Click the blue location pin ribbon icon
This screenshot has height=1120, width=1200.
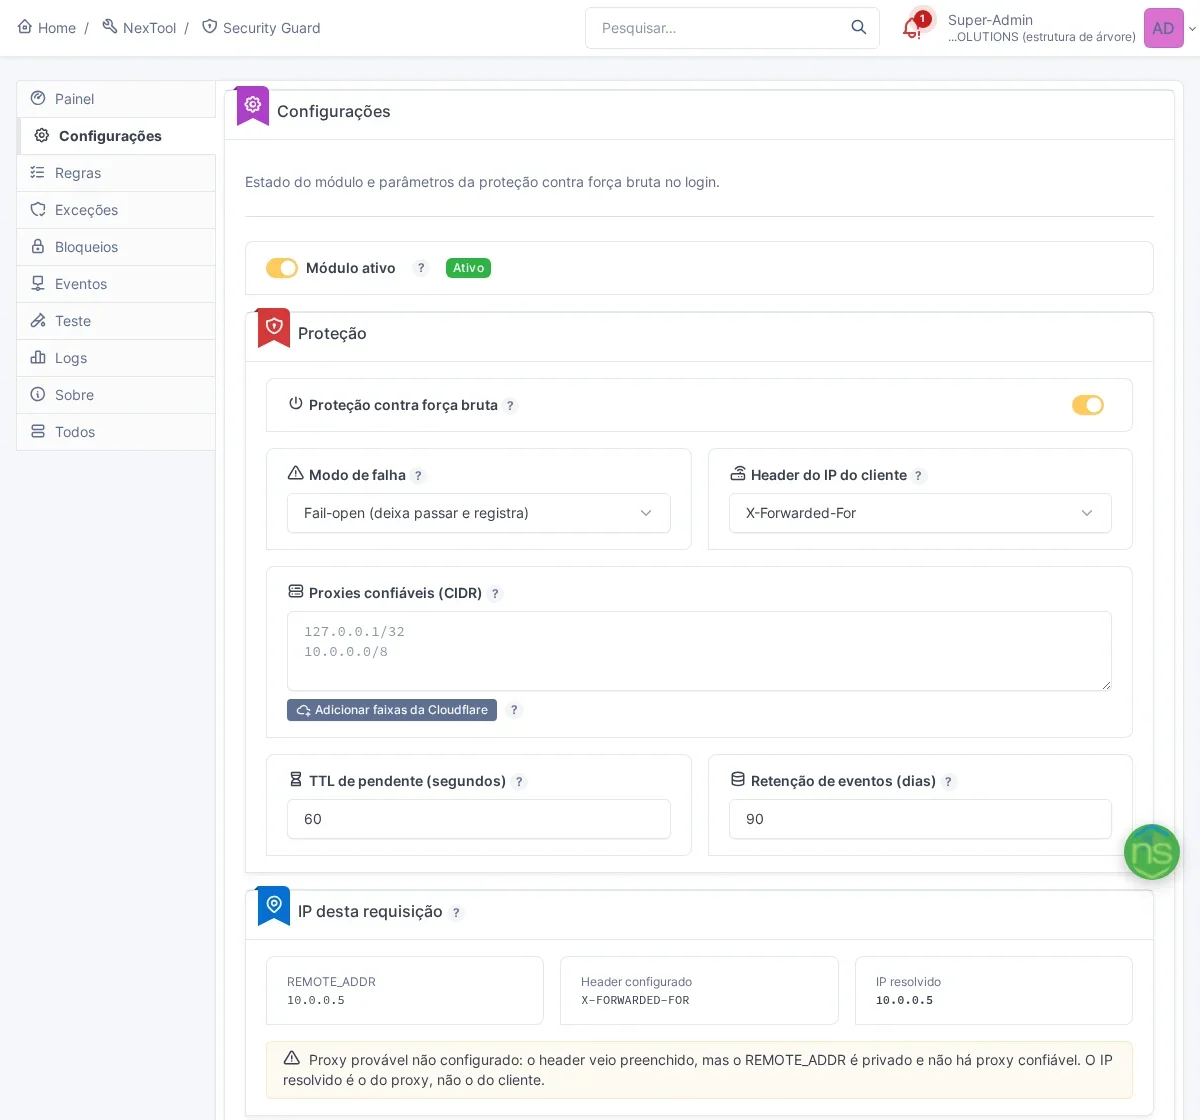click(274, 905)
